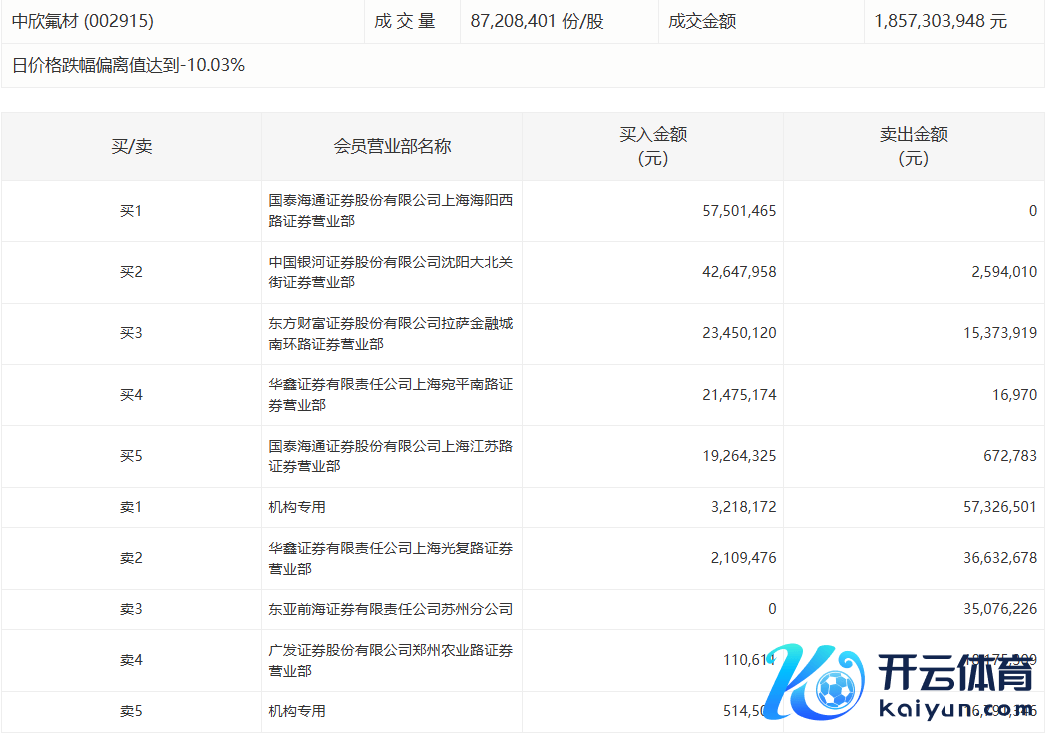Select stock name 中欣氟材 (002915)
This screenshot has width=1048, height=742.
[83, 21]
